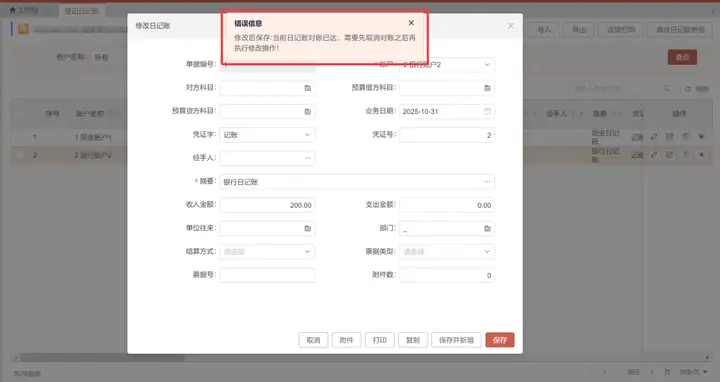Click ellipsis button in 经手人 field
The width and height of the screenshot is (720, 382).
pos(308,158)
